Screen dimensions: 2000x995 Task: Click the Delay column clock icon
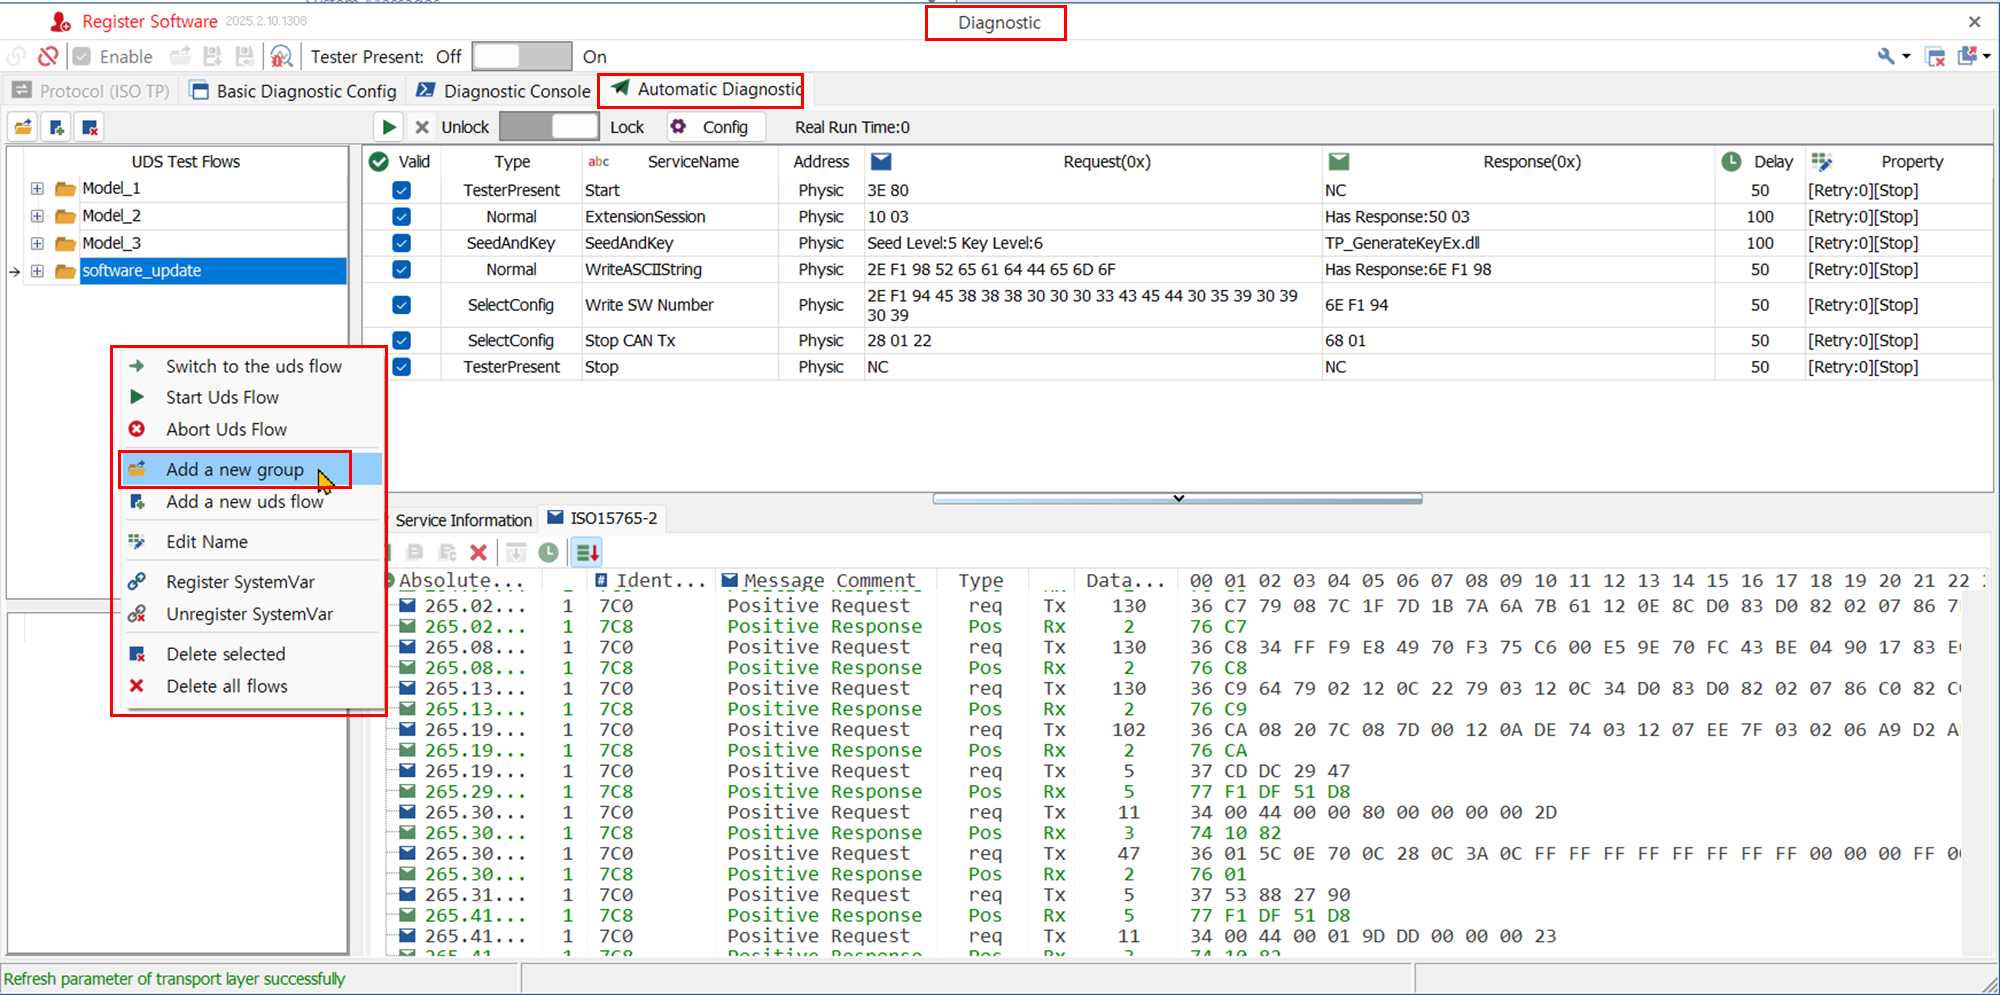coord(1731,161)
